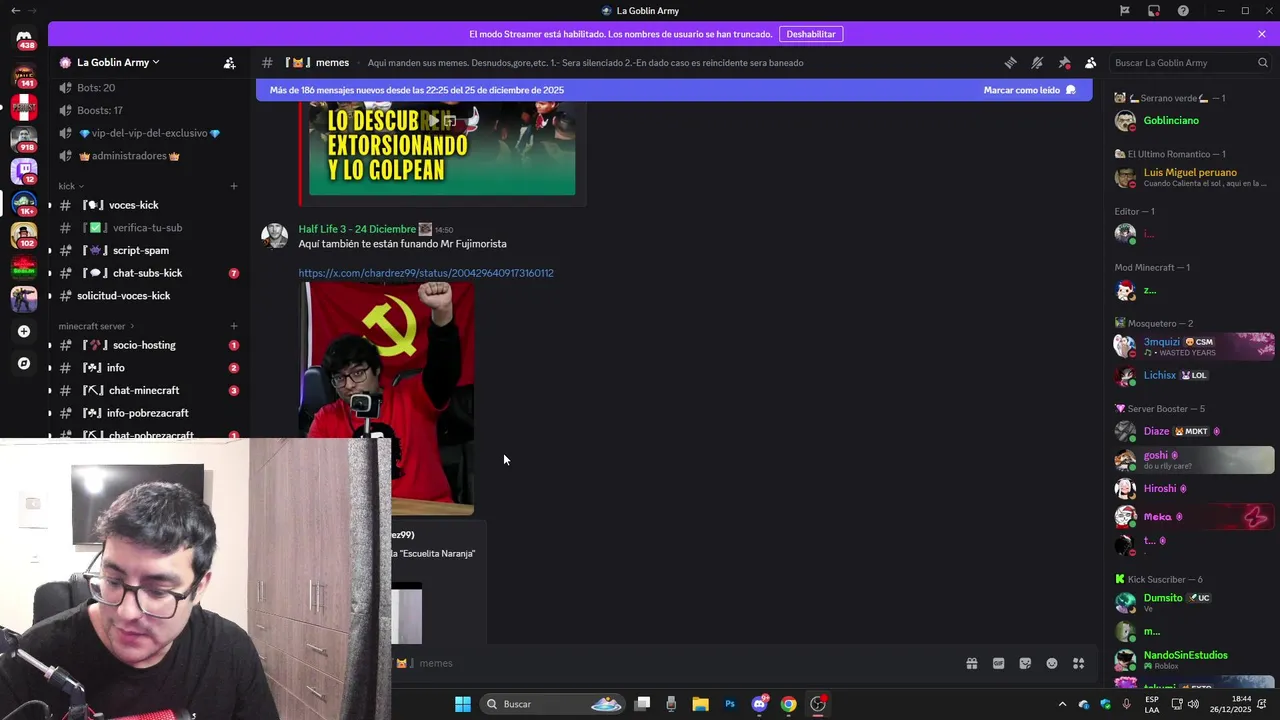Open the x.com chardrez99 status link
The width and height of the screenshot is (1280, 720).
tap(426, 273)
